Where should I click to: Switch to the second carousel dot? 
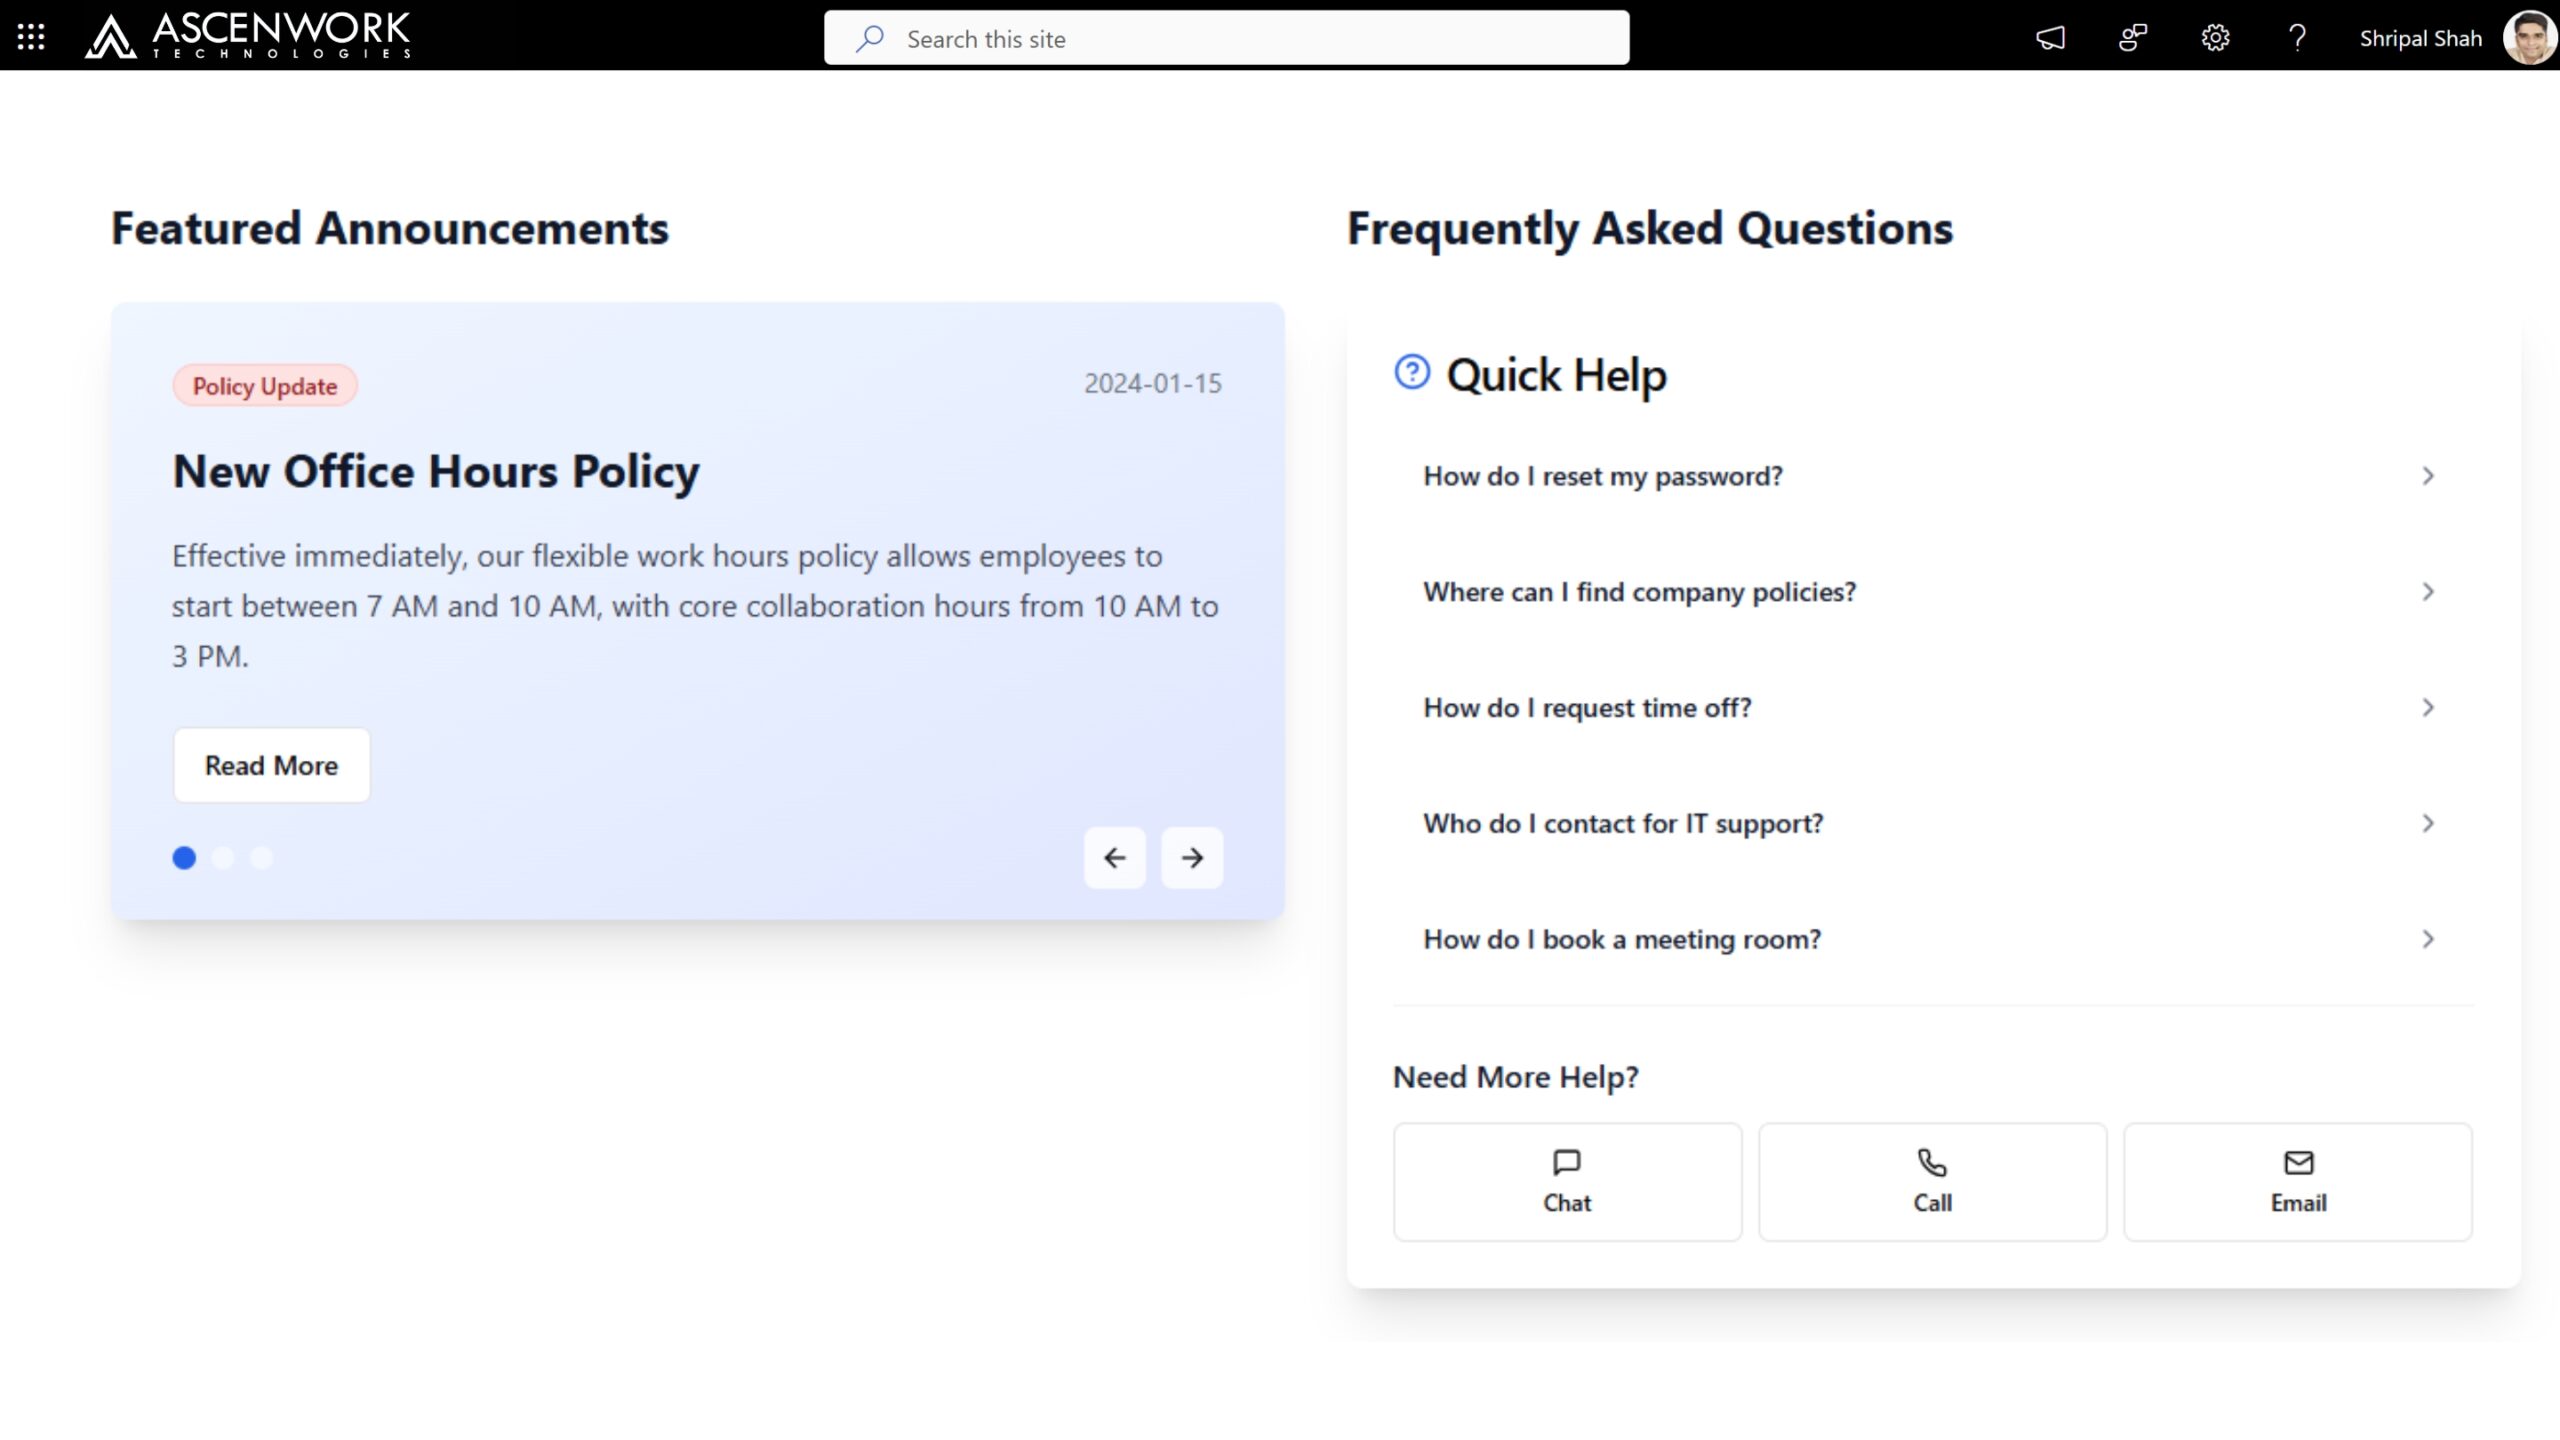223,858
